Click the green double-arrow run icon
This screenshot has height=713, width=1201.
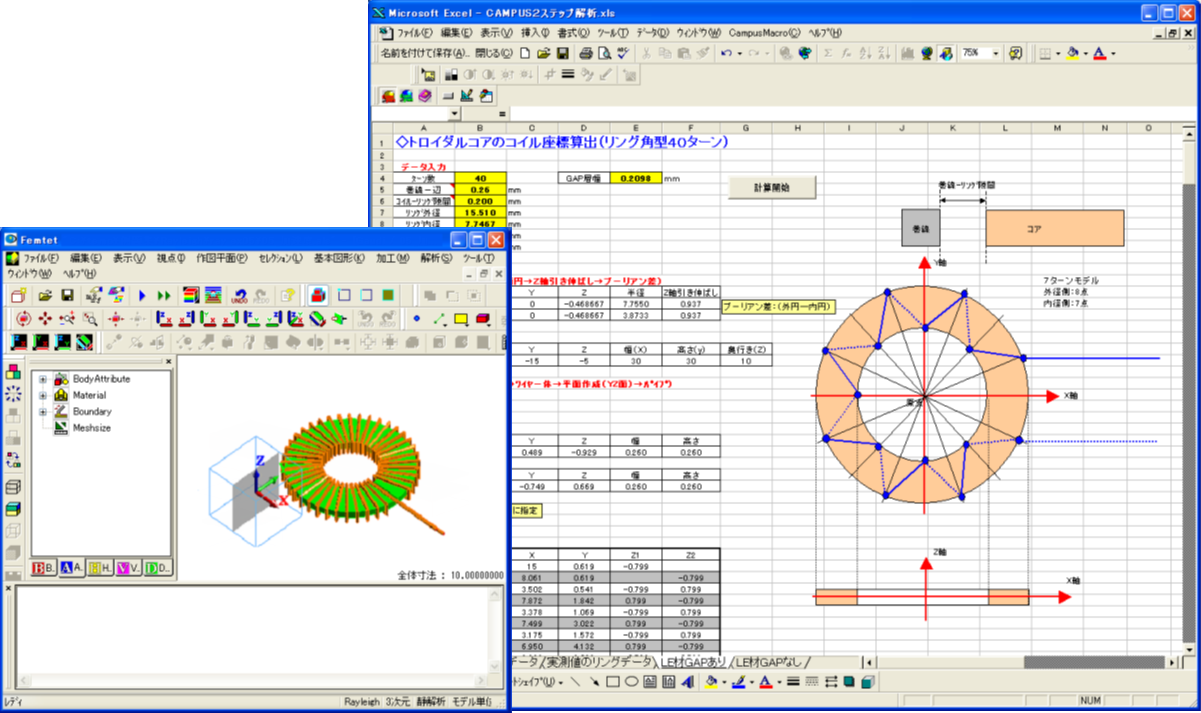pyautogui.click(x=164, y=295)
